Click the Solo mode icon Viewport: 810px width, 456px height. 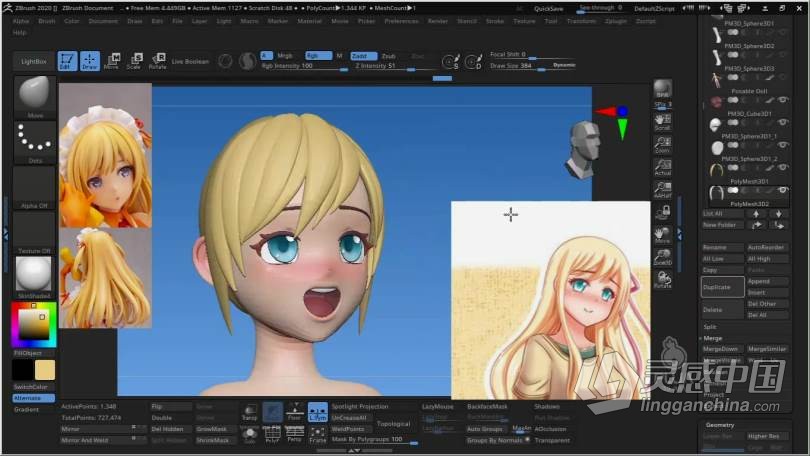(x=250, y=435)
